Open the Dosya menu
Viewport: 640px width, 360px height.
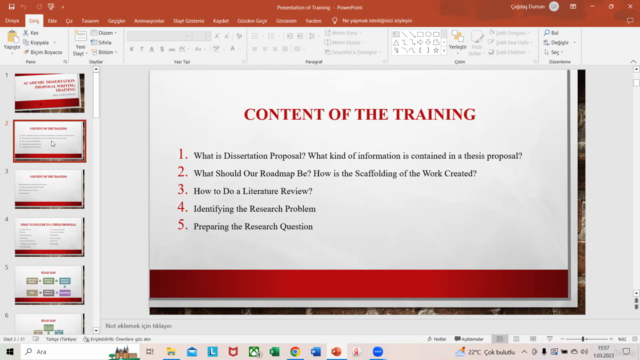(12, 20)
